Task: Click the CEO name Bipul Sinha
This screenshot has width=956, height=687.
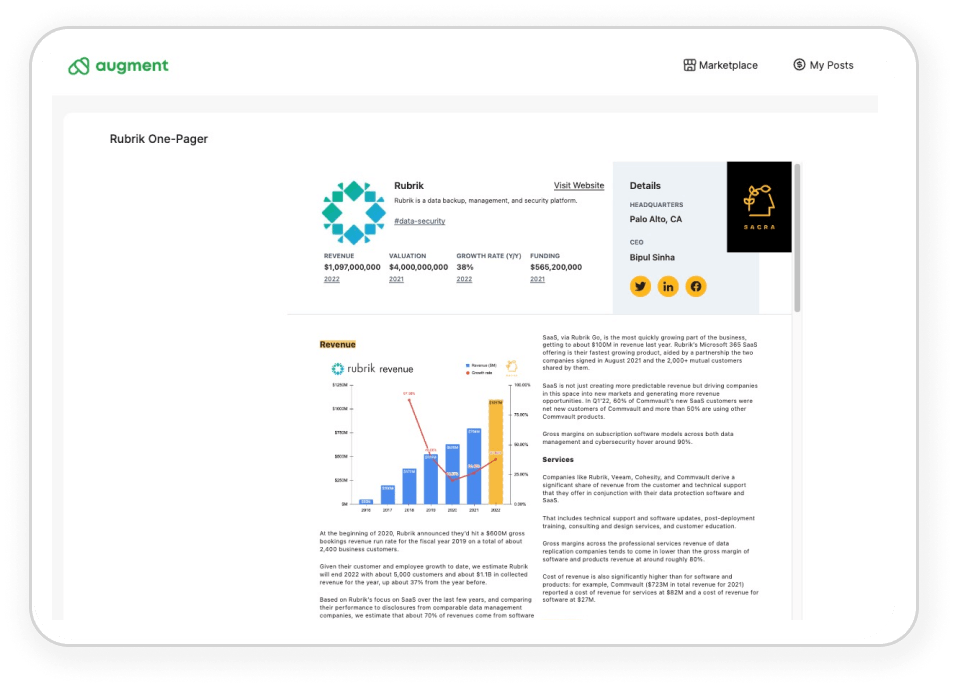Action: coord(652,257)
